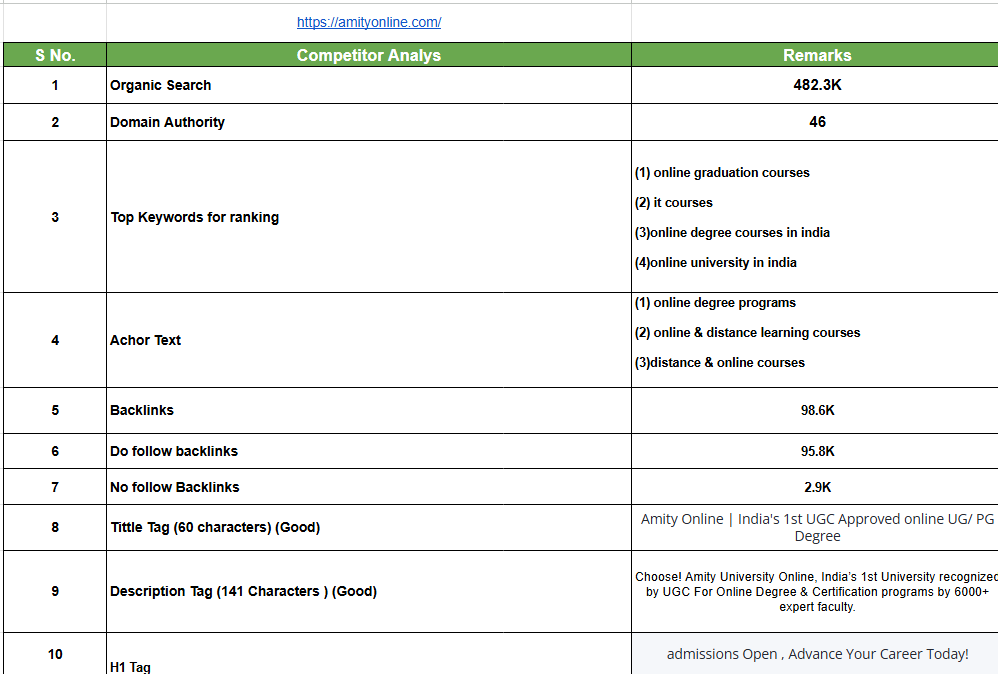Select the 'S No.' header cell
The width and height of the screenshot is (998, 674).
pos(55,55)
